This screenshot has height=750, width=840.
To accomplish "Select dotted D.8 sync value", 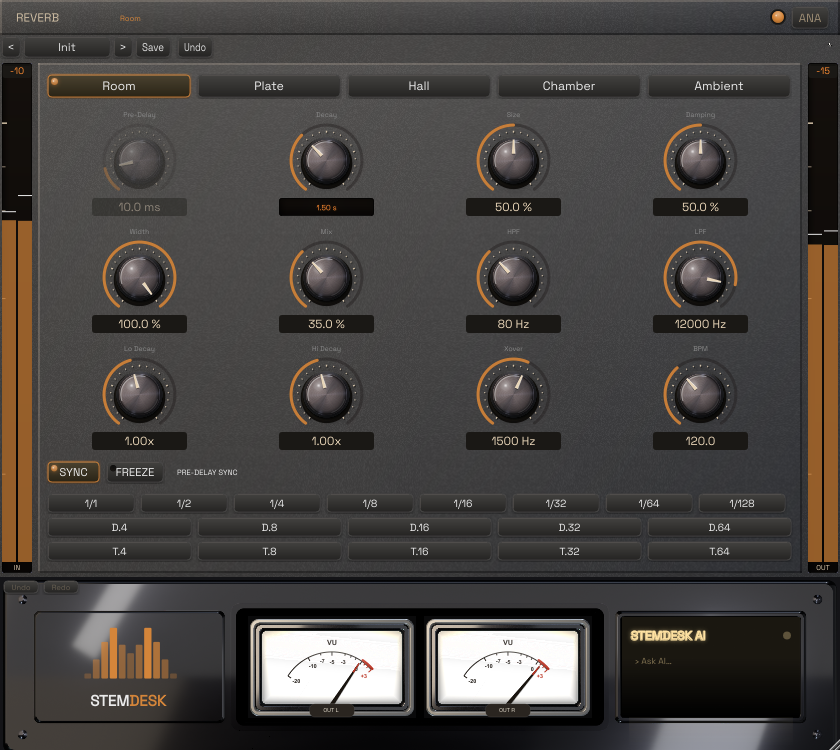I will coord(269,528).
